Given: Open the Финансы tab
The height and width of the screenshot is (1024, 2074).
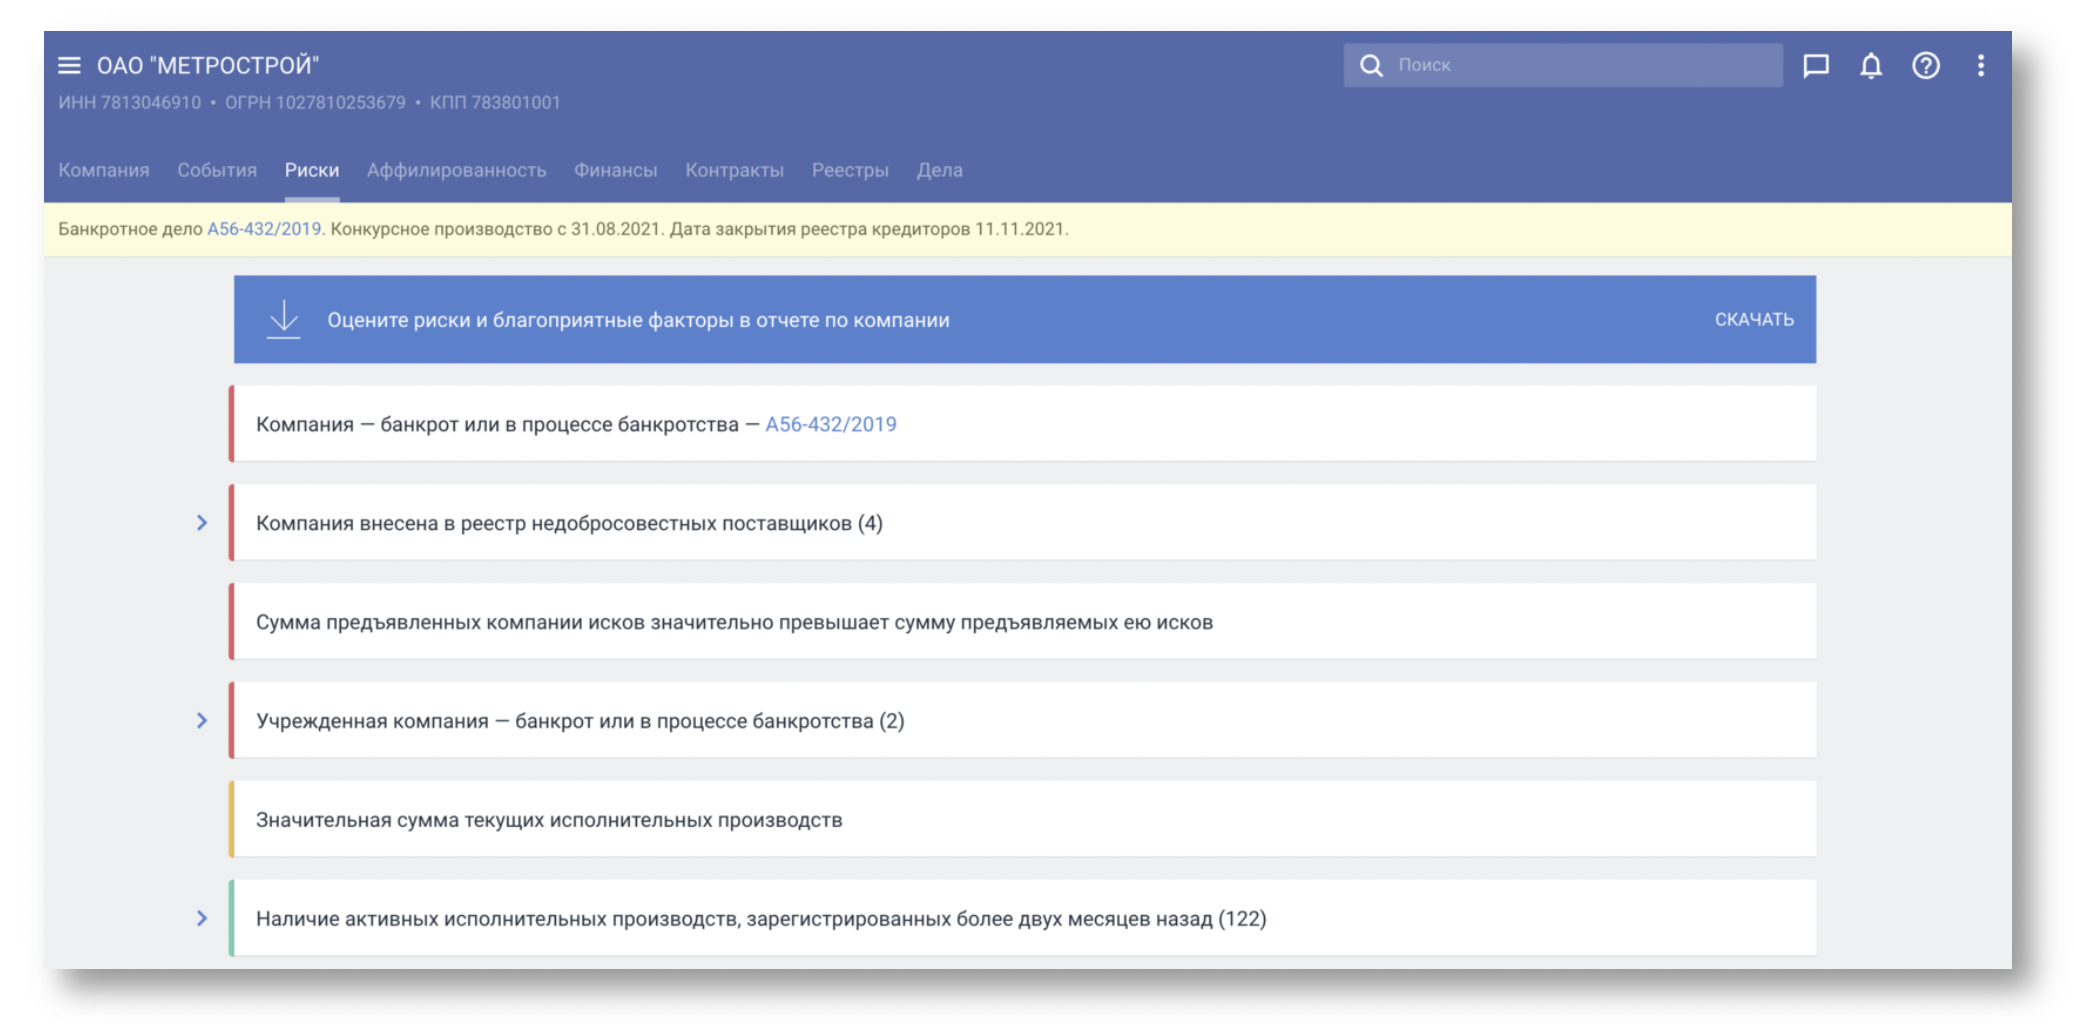Looking at the screenshot, I should click(616, 170).
